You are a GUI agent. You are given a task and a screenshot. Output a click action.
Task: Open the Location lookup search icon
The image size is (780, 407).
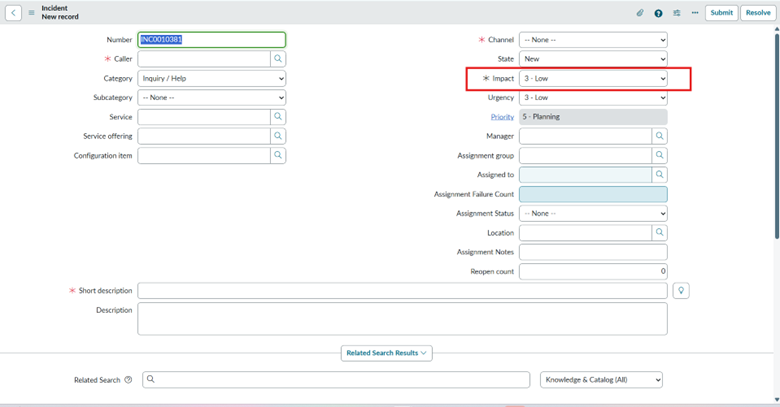pos(660,232)
